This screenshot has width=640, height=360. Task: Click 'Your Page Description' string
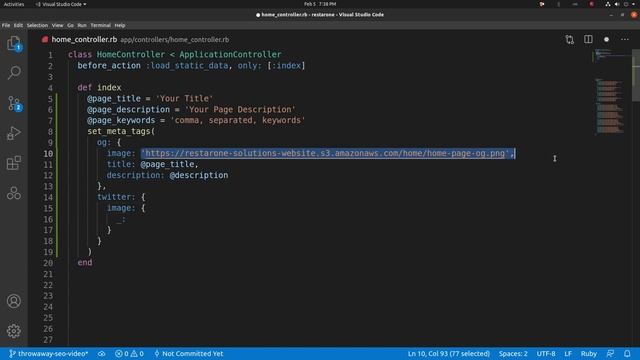pos(240,110)
